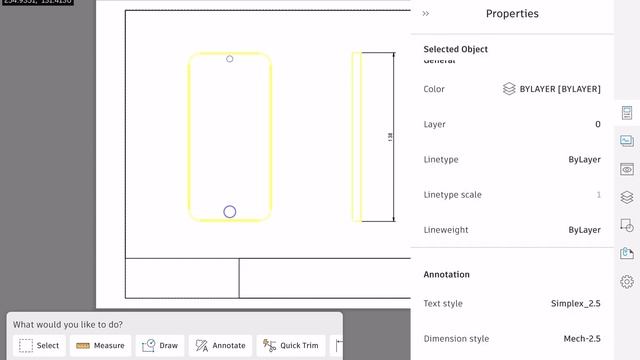
Task: Change the Layer value 0
Action: (x=598, y=124)
